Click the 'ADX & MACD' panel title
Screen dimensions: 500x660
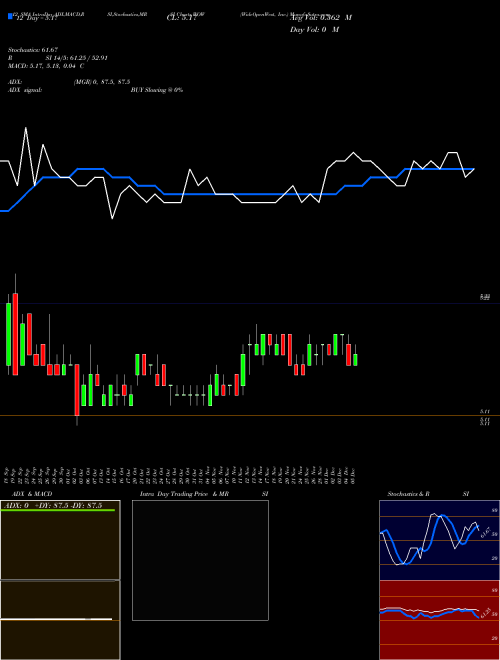click(x=32, y=494)
